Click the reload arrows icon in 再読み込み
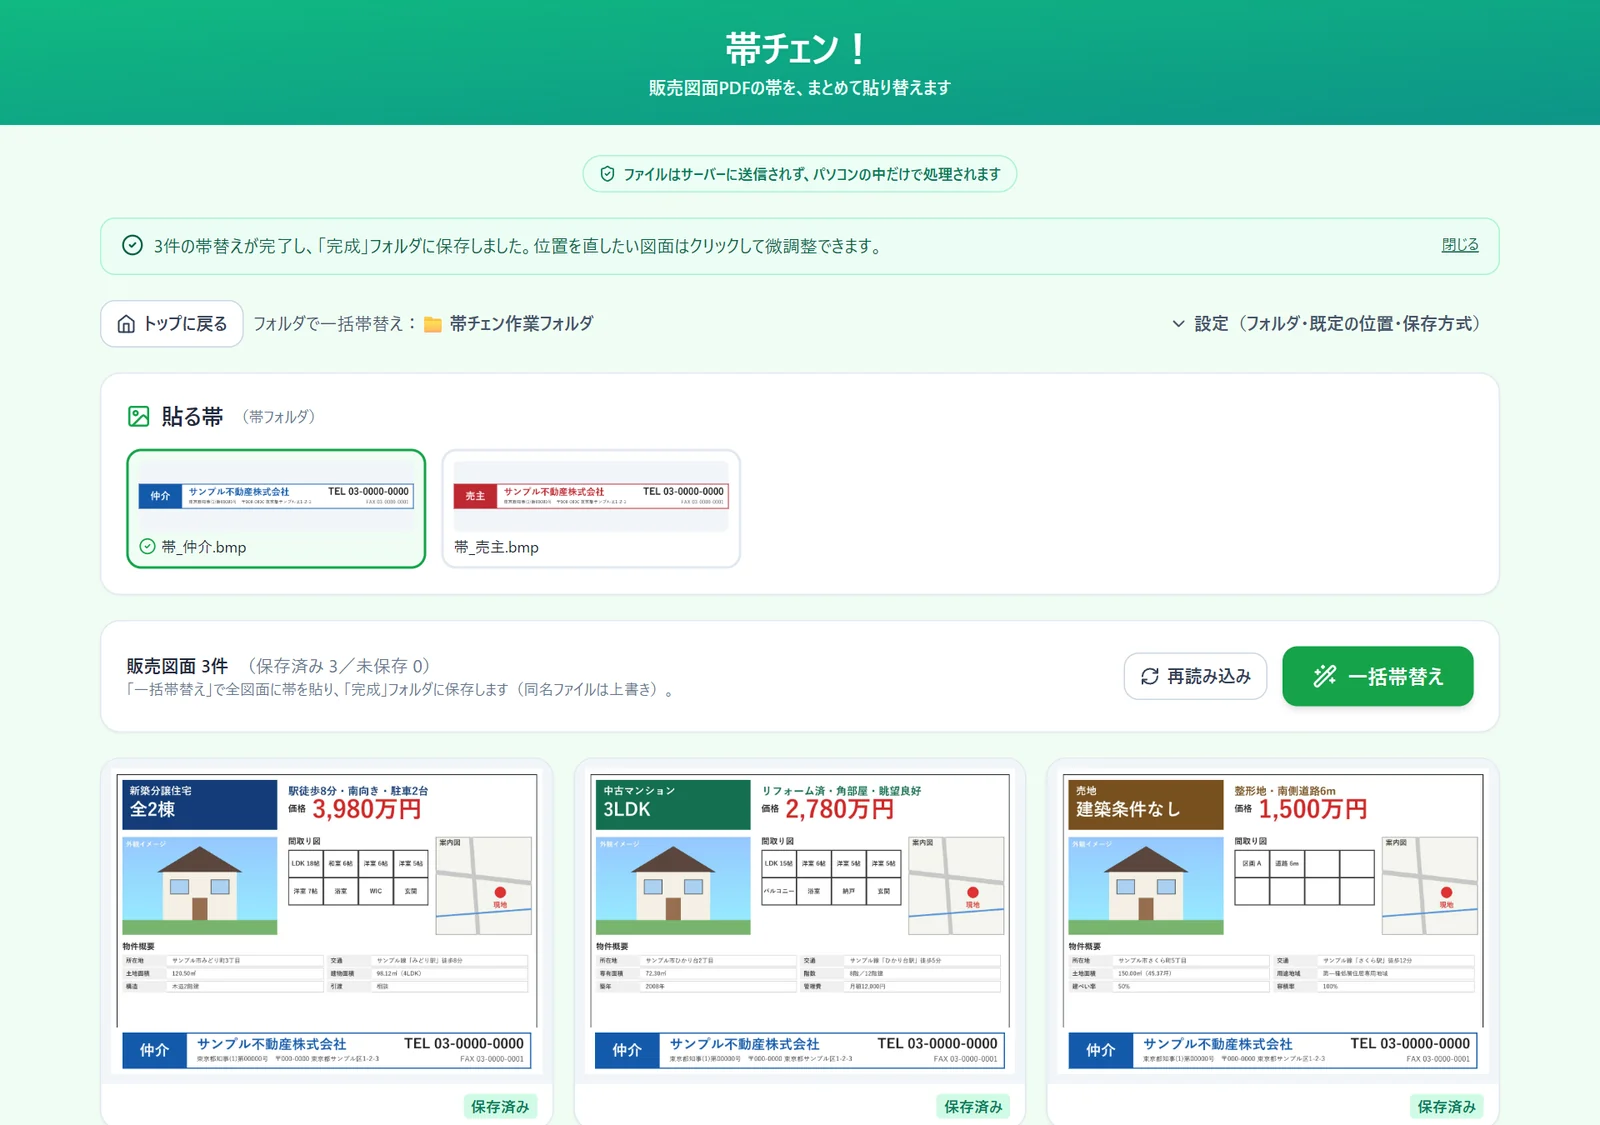The image size is (1600, 1125). click(x=1150, y=677)
